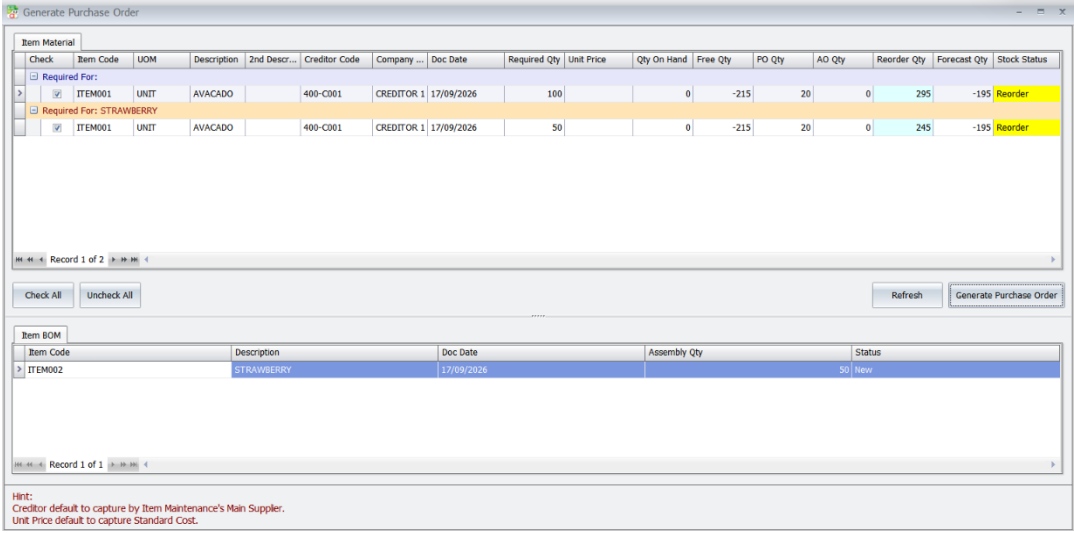
Task: Select the Item Material tab
Action: 48,42
